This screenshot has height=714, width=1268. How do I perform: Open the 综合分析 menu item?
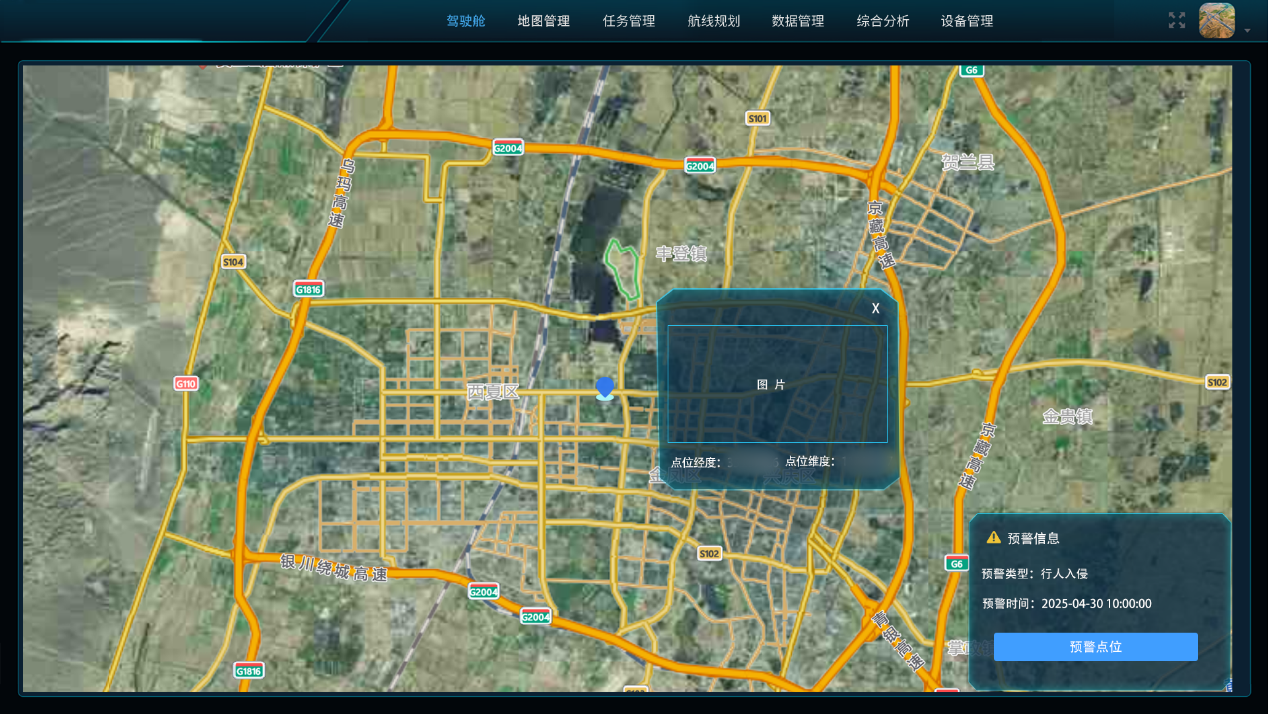point(883,21)
